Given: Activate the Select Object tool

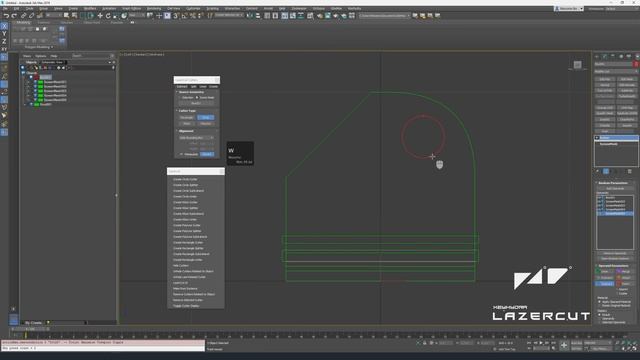Looking at the screenshot, I should 67,16.
